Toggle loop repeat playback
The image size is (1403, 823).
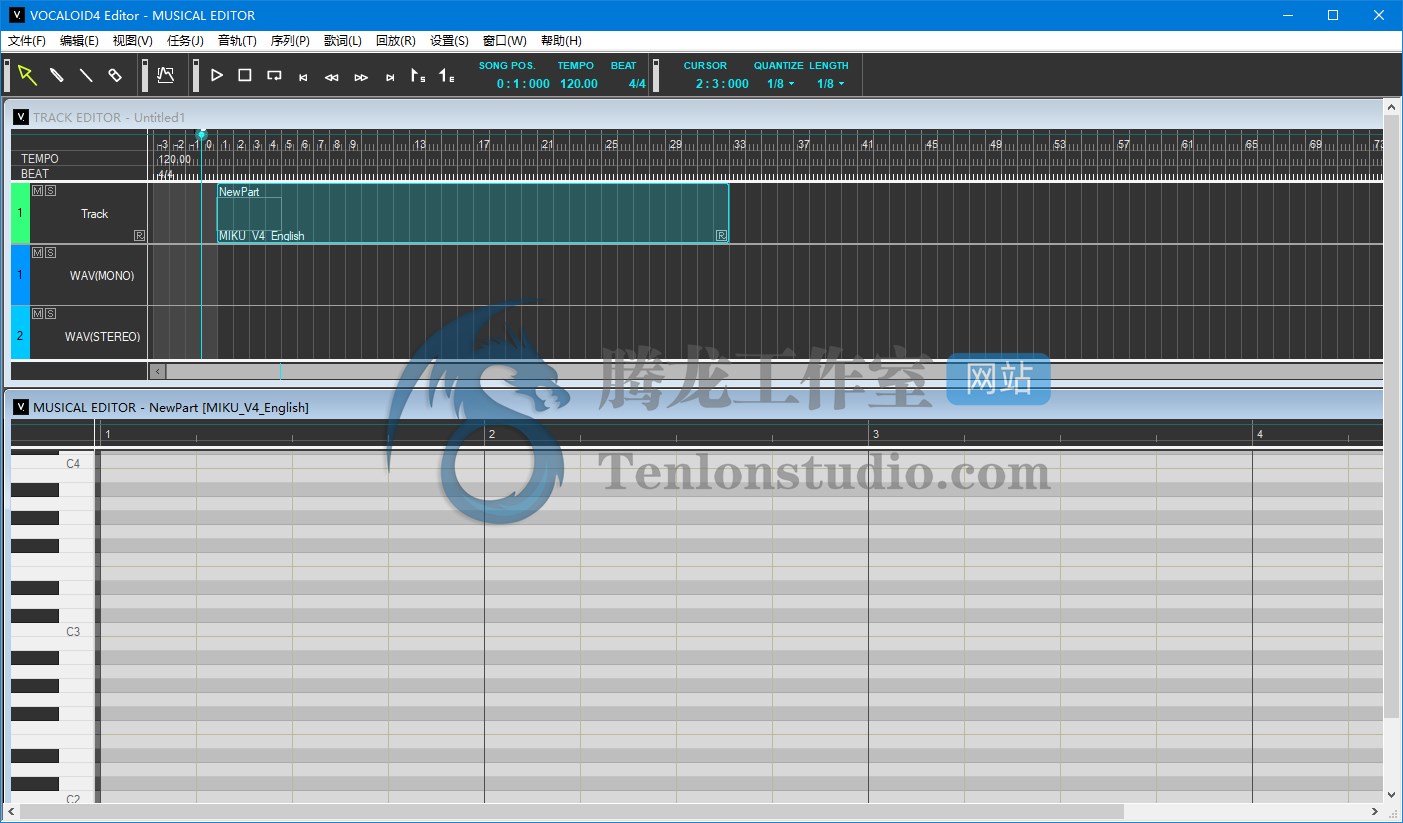274,76
